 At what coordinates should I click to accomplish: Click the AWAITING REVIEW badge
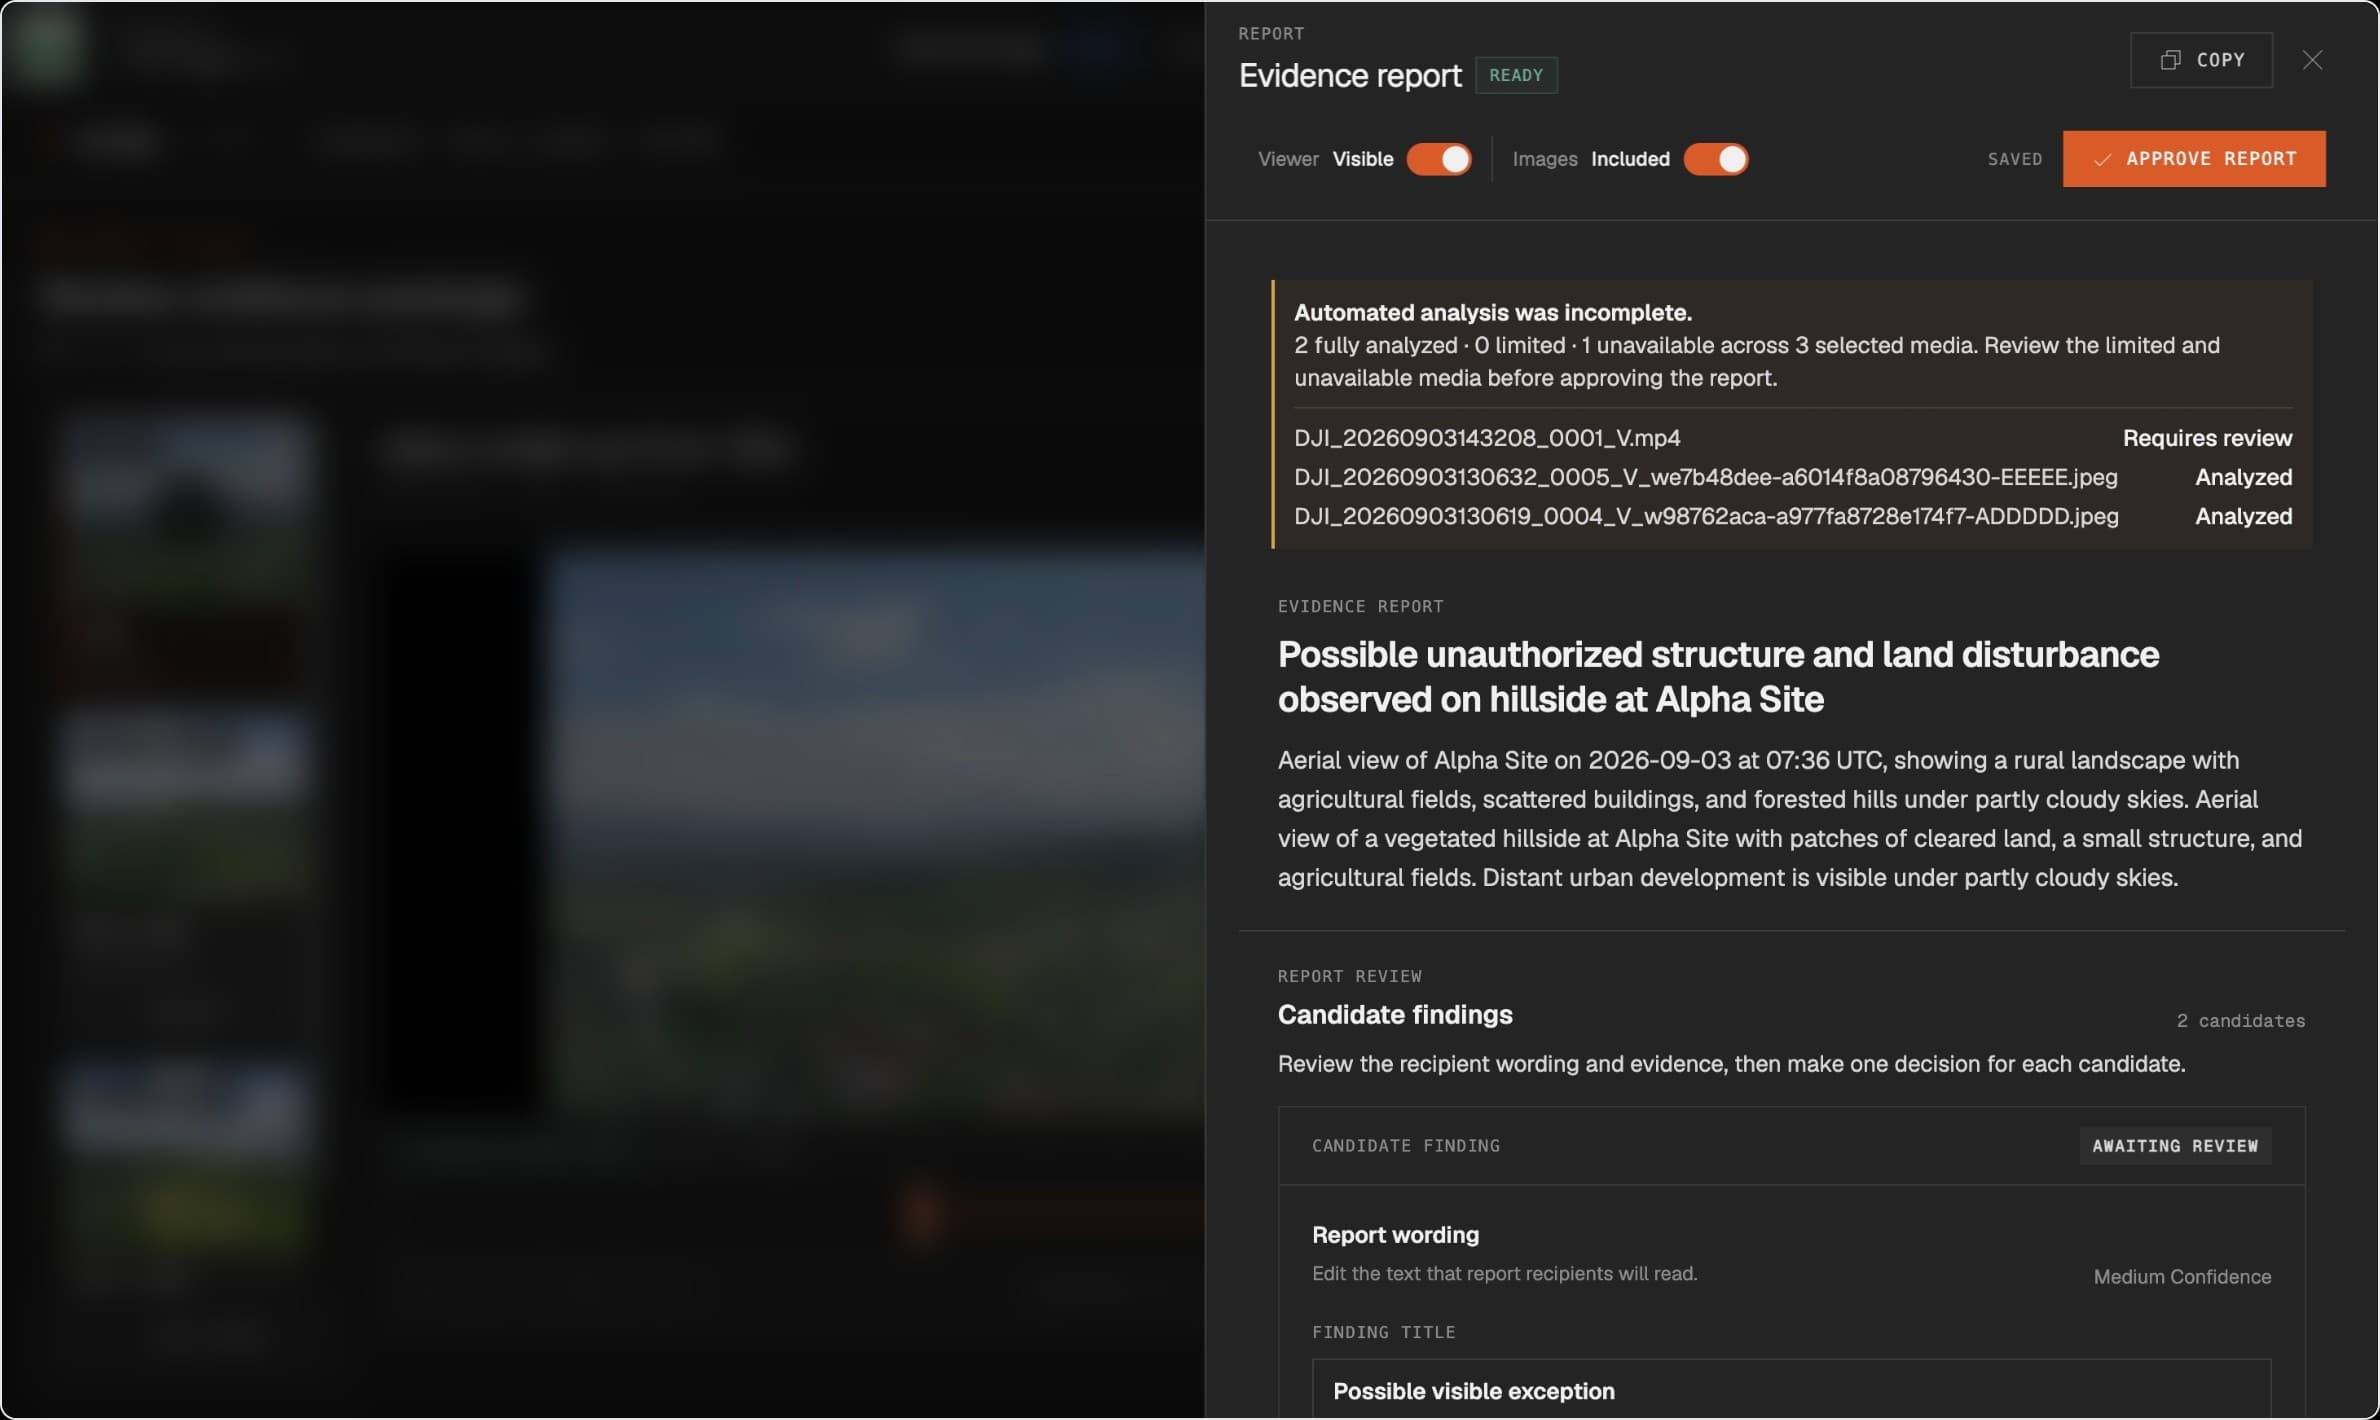(2175, 1146)
